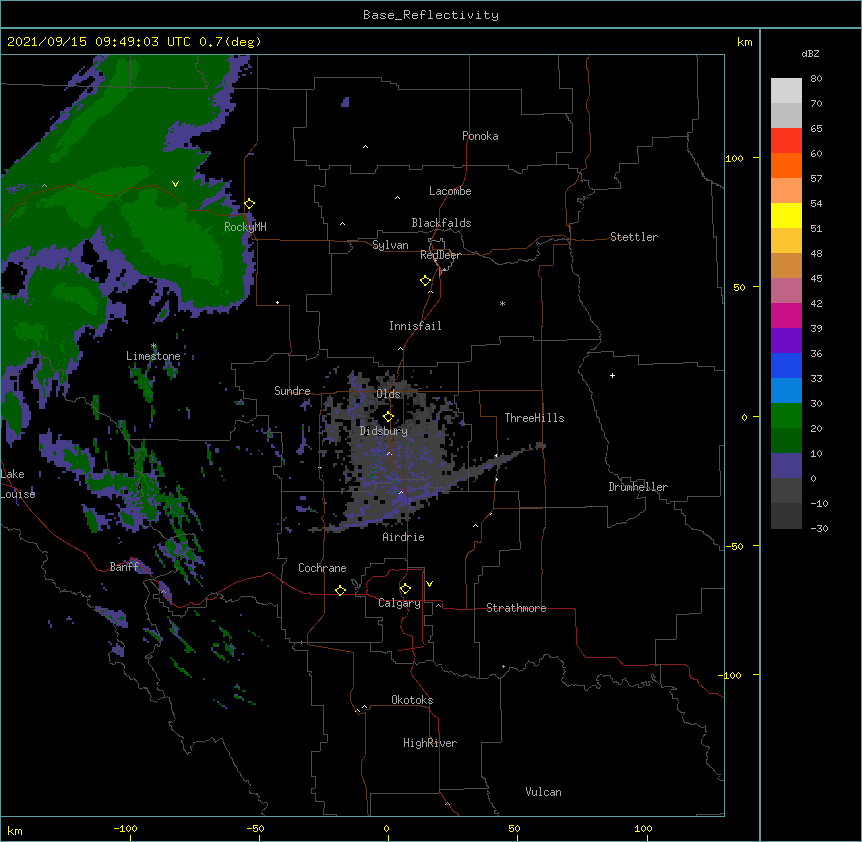This screenshot has width=862, height=842.
Task: Click the -100 tick on the bottom axis
Action: (125, 828)
